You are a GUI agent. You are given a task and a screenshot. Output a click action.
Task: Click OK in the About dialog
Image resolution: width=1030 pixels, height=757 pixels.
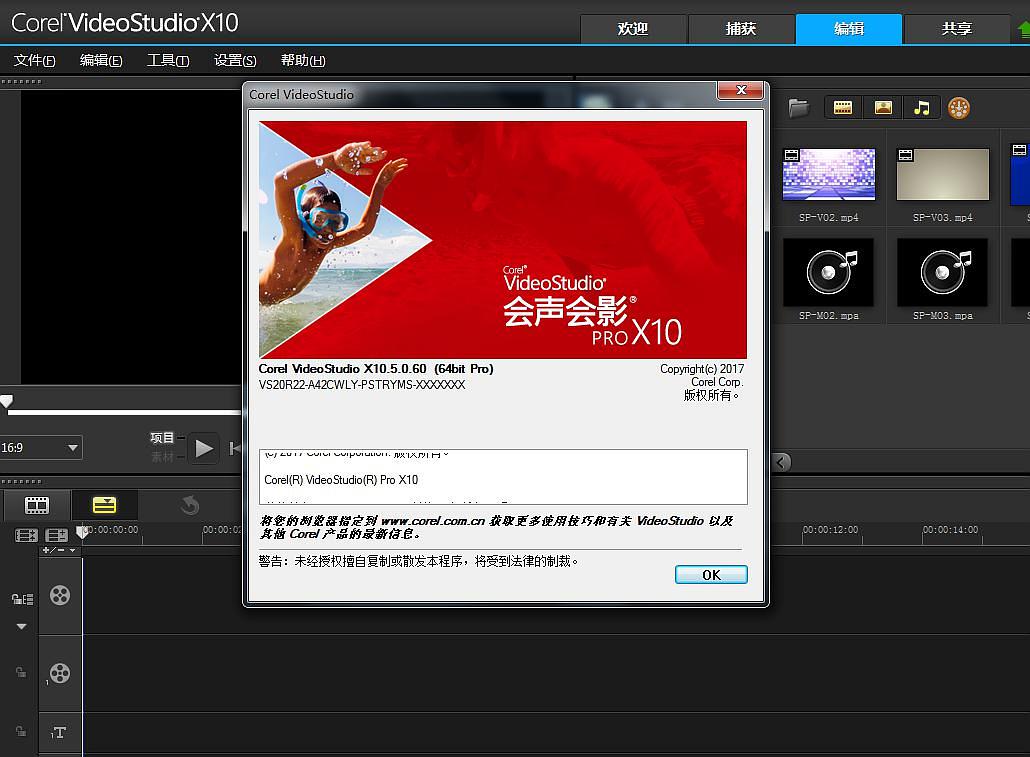pos(711,574)
